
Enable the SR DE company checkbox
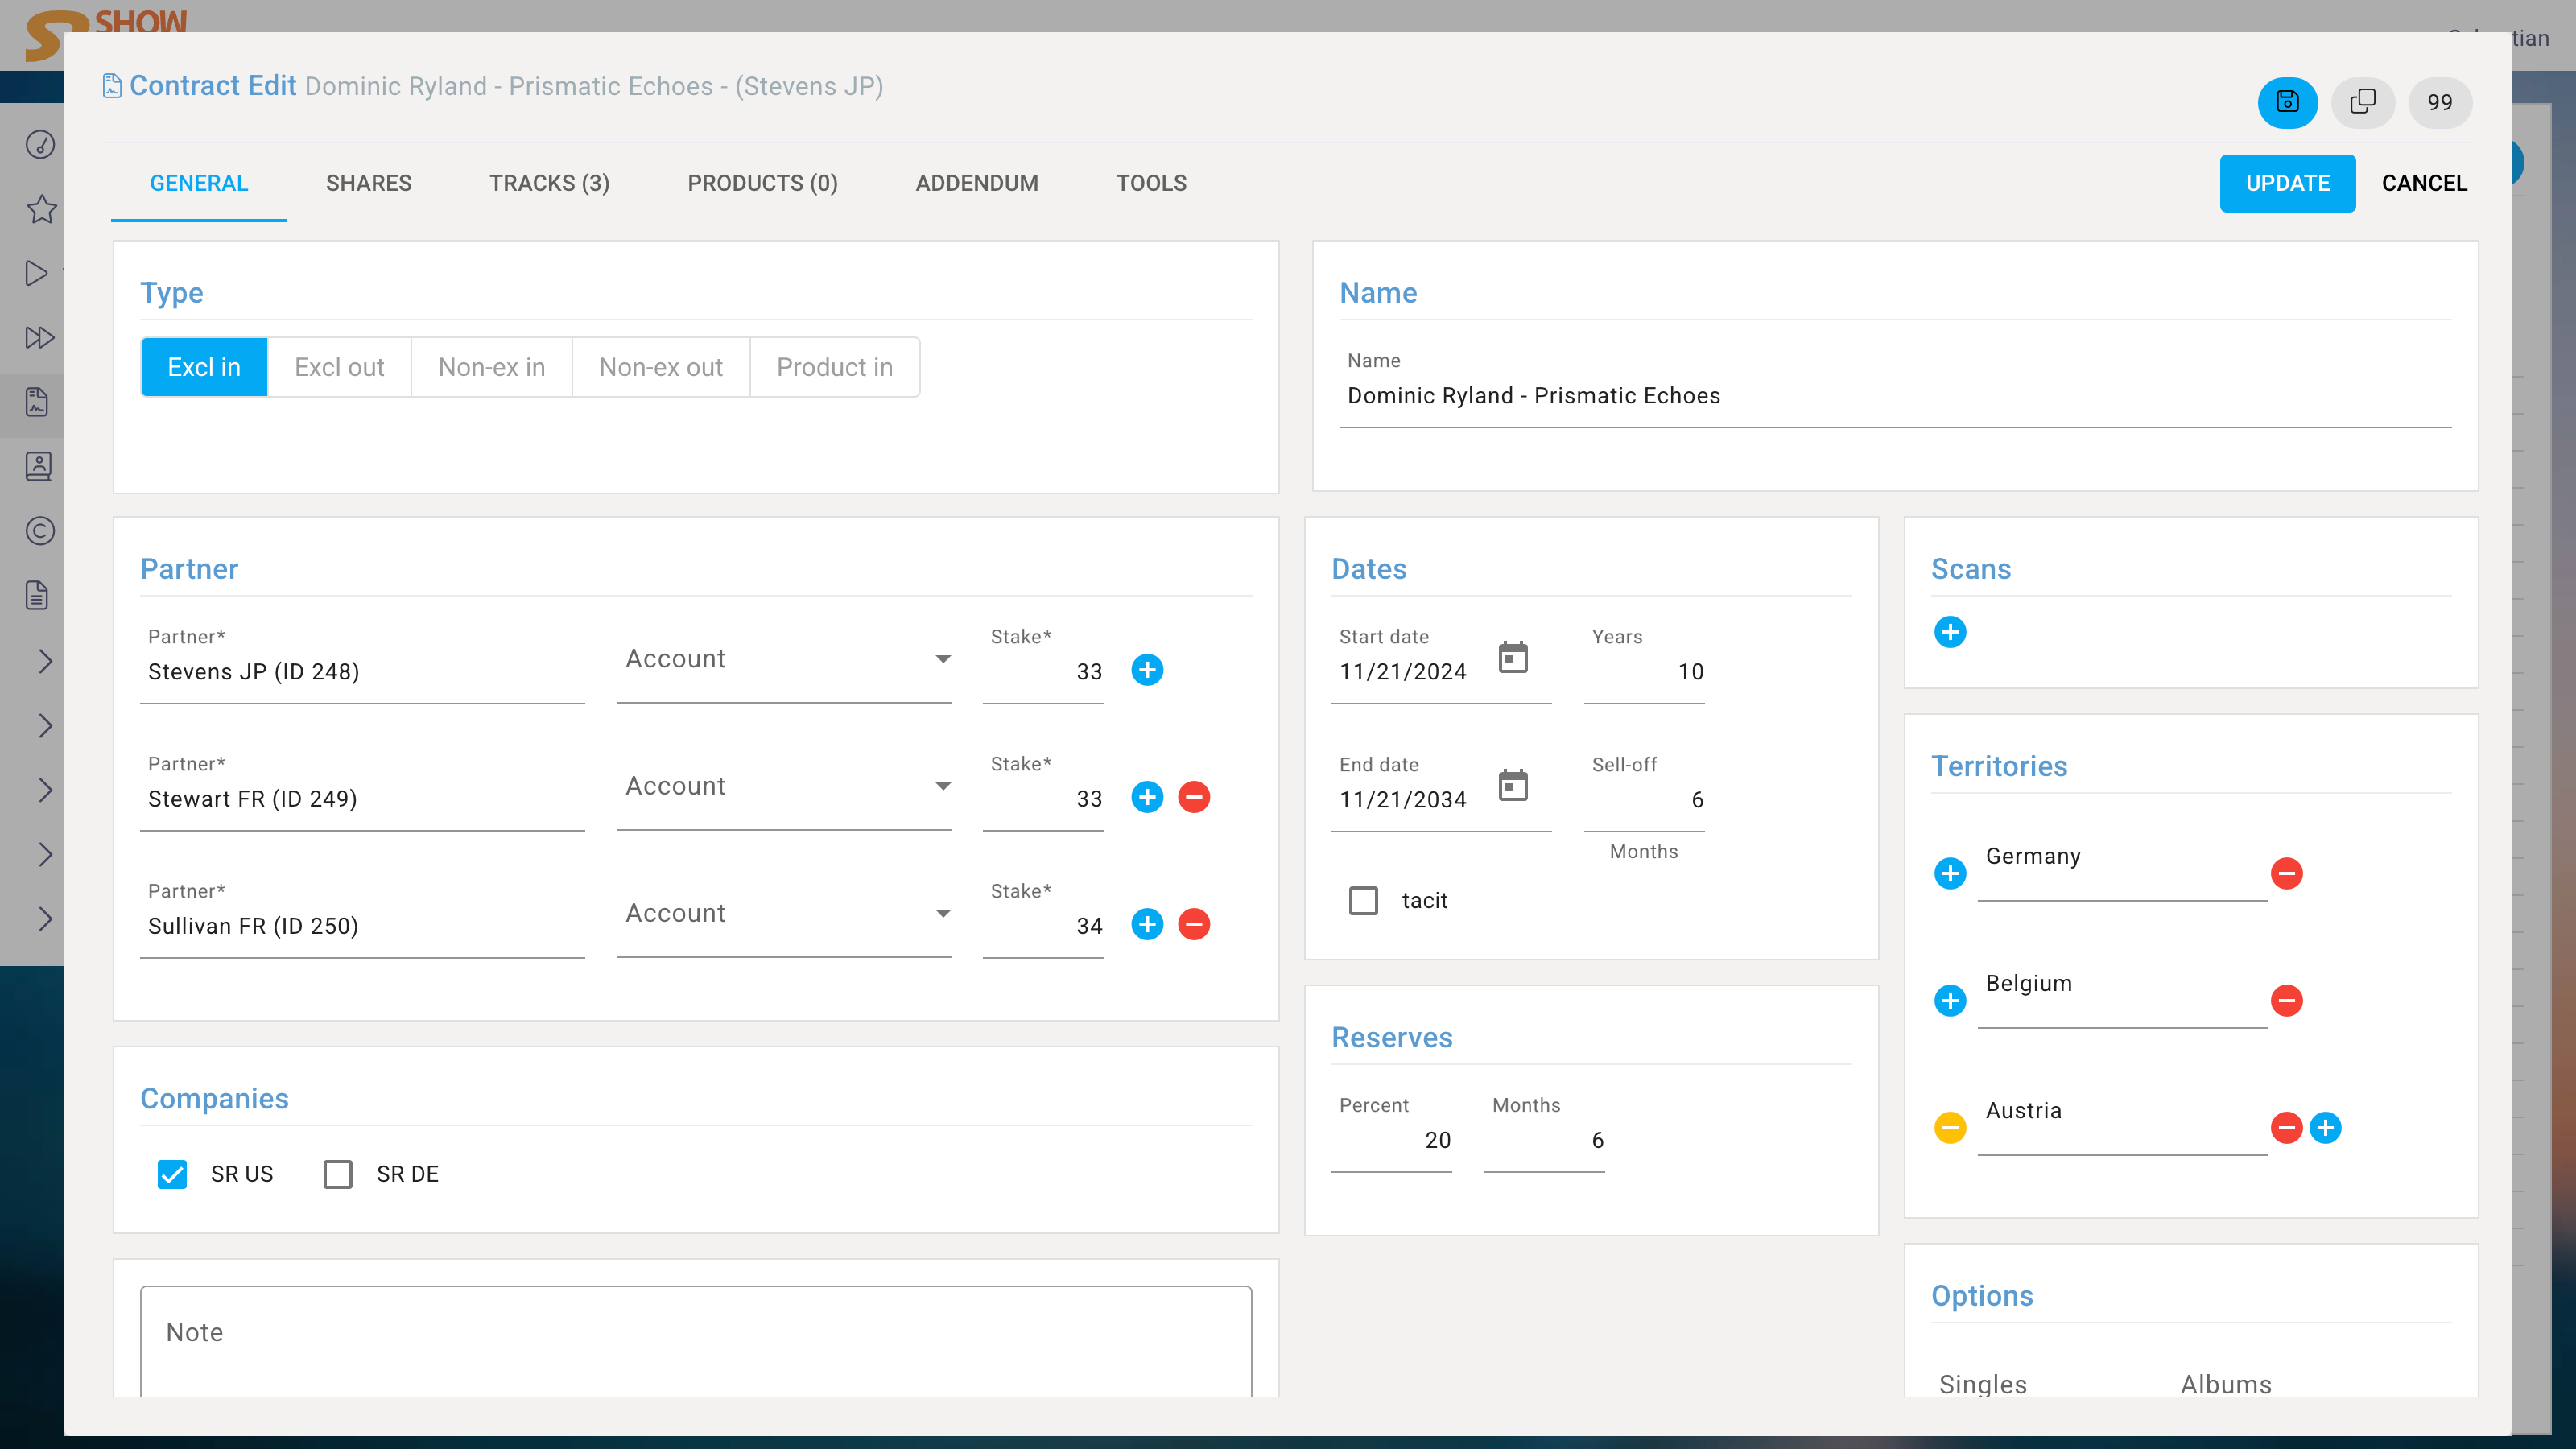(x=338, y=1174)
